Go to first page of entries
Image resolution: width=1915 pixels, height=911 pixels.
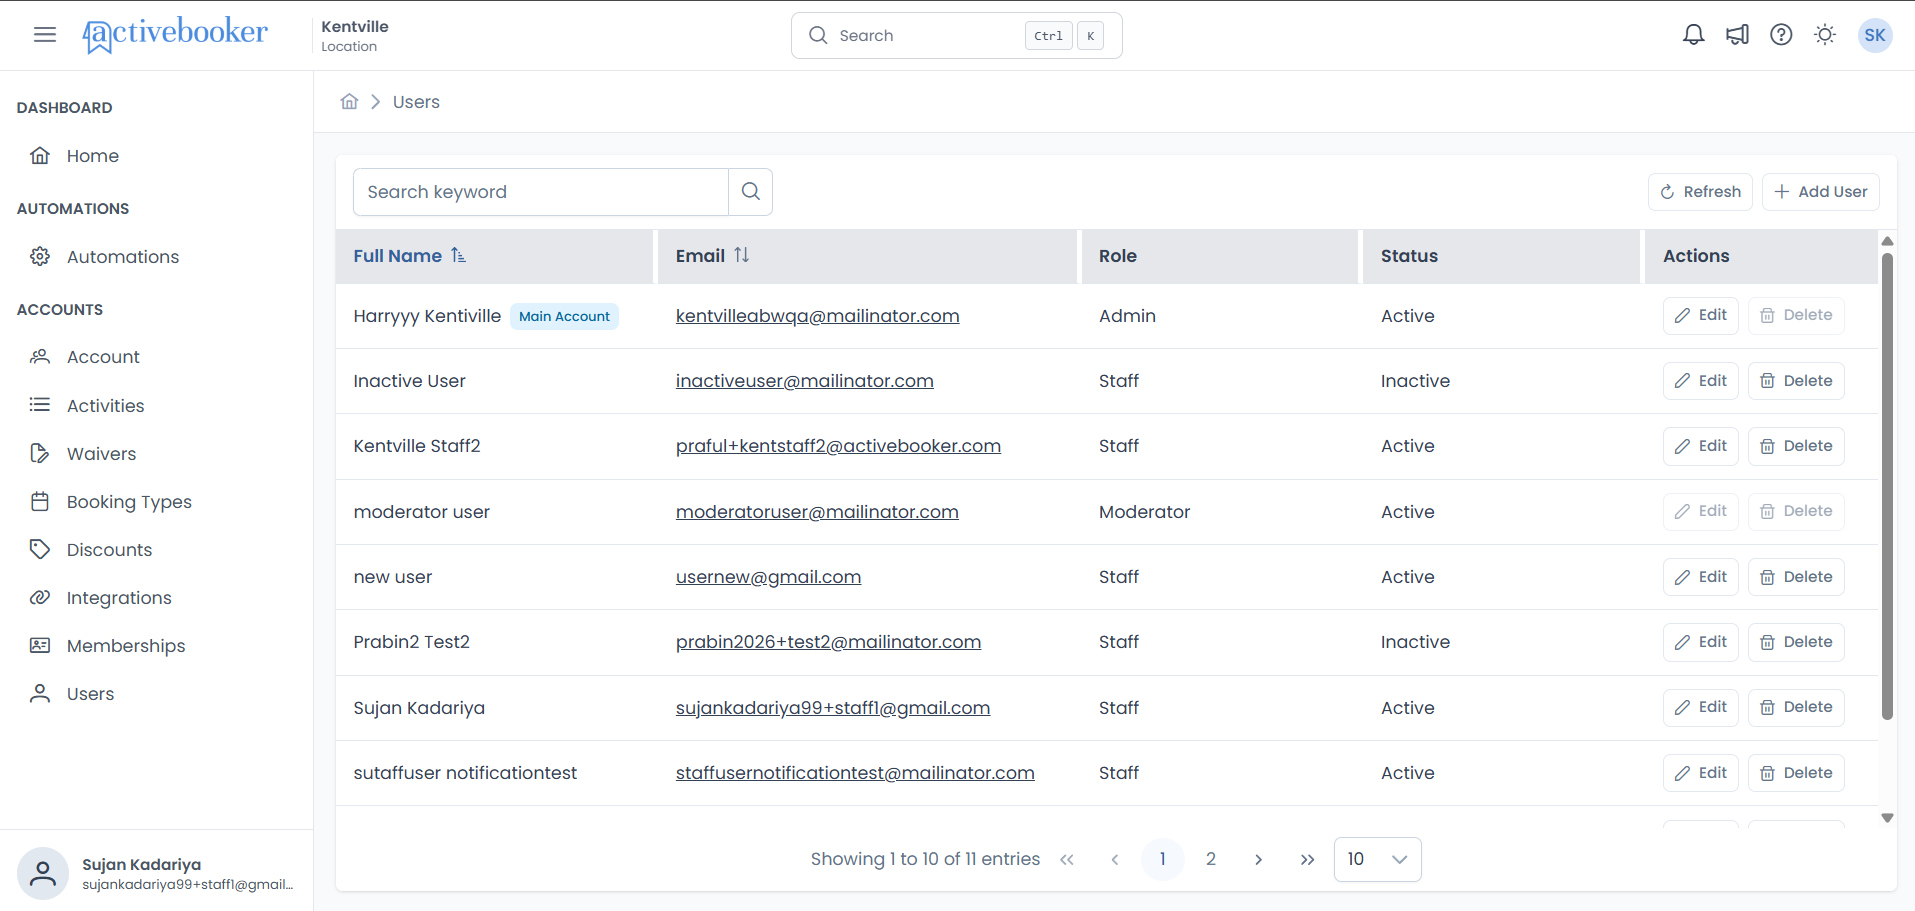click(1067, 860)
